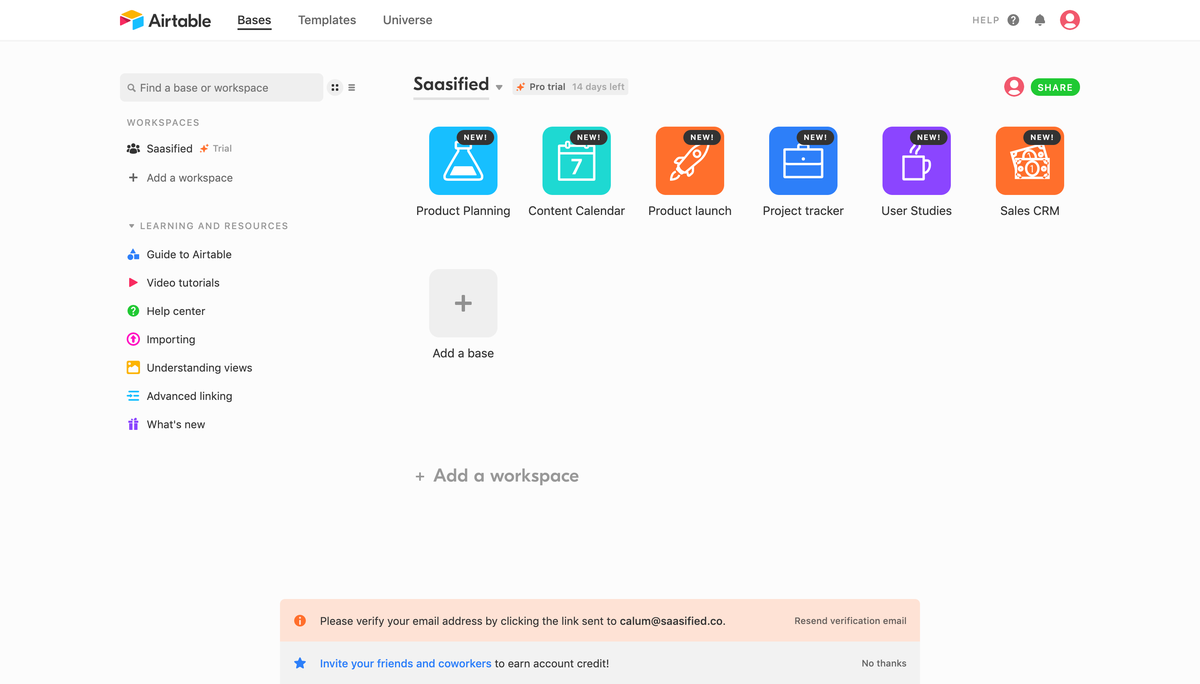
Task: Click the User Studies base label
Action: pyautogui.click(x=916, y=211)
